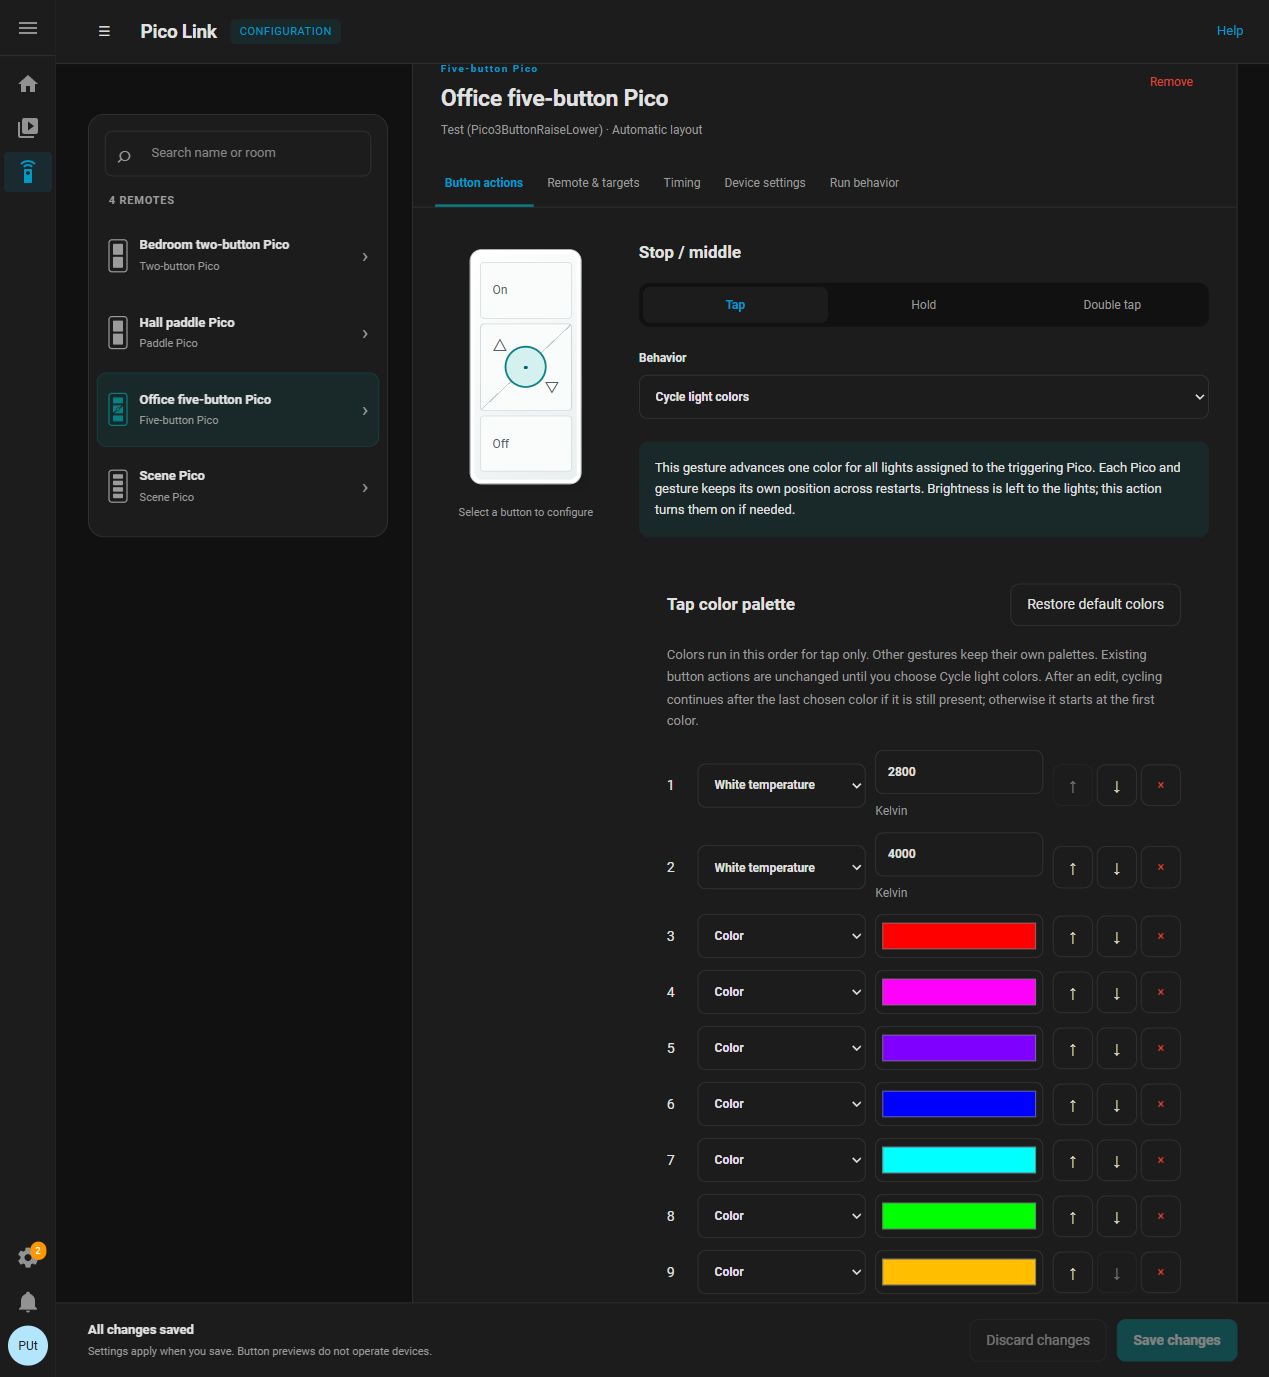Screen dimensions: 1269x1377
Task: Click the lower triangle on Pico preview
Action: click(551, 387)
